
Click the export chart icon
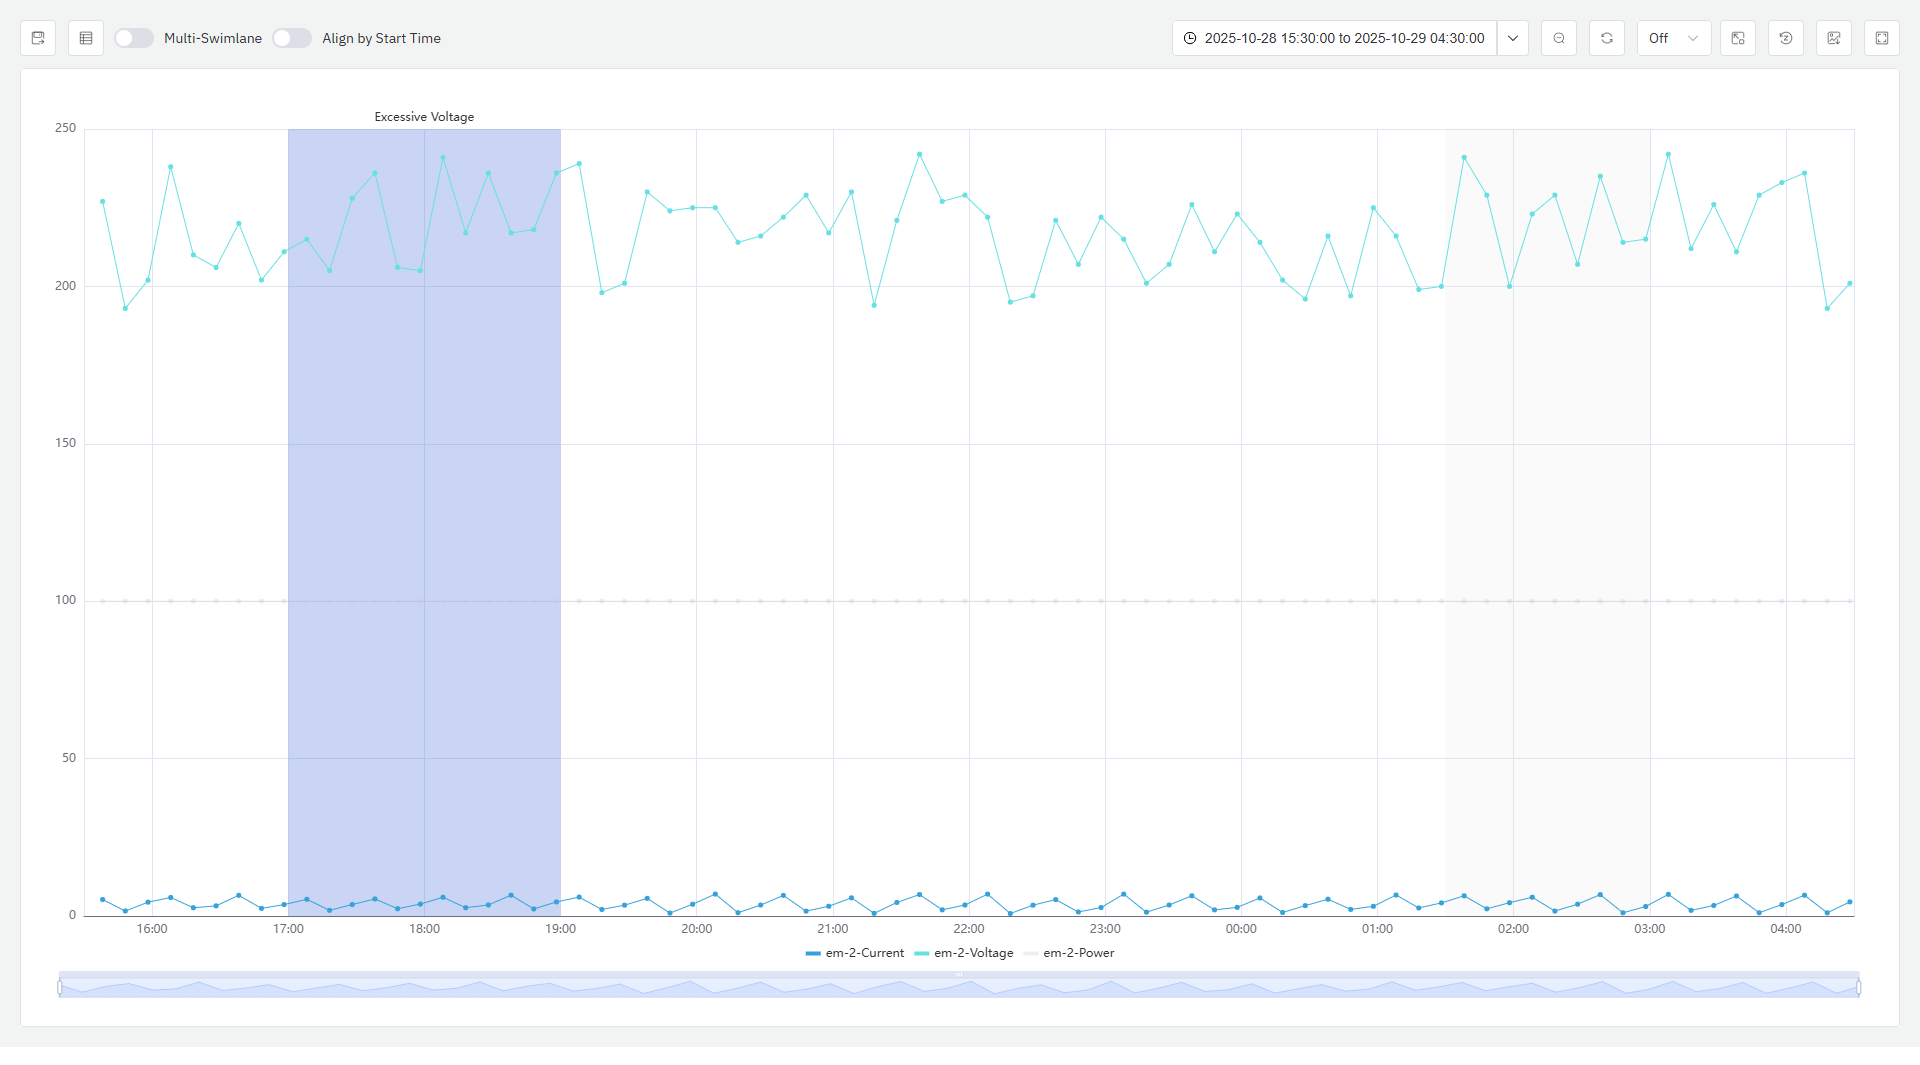coord(38,38)
